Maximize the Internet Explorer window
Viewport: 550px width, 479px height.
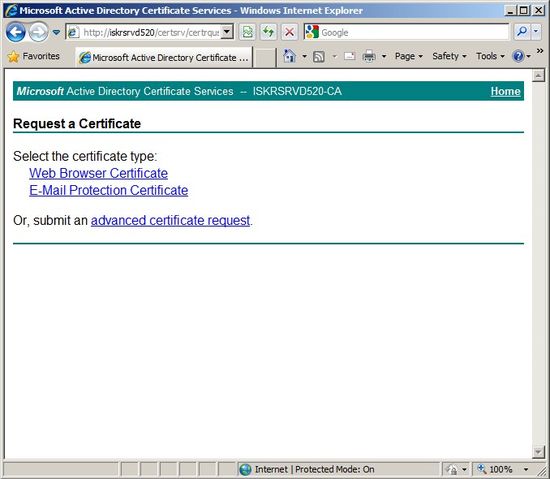tap(523, 11)
